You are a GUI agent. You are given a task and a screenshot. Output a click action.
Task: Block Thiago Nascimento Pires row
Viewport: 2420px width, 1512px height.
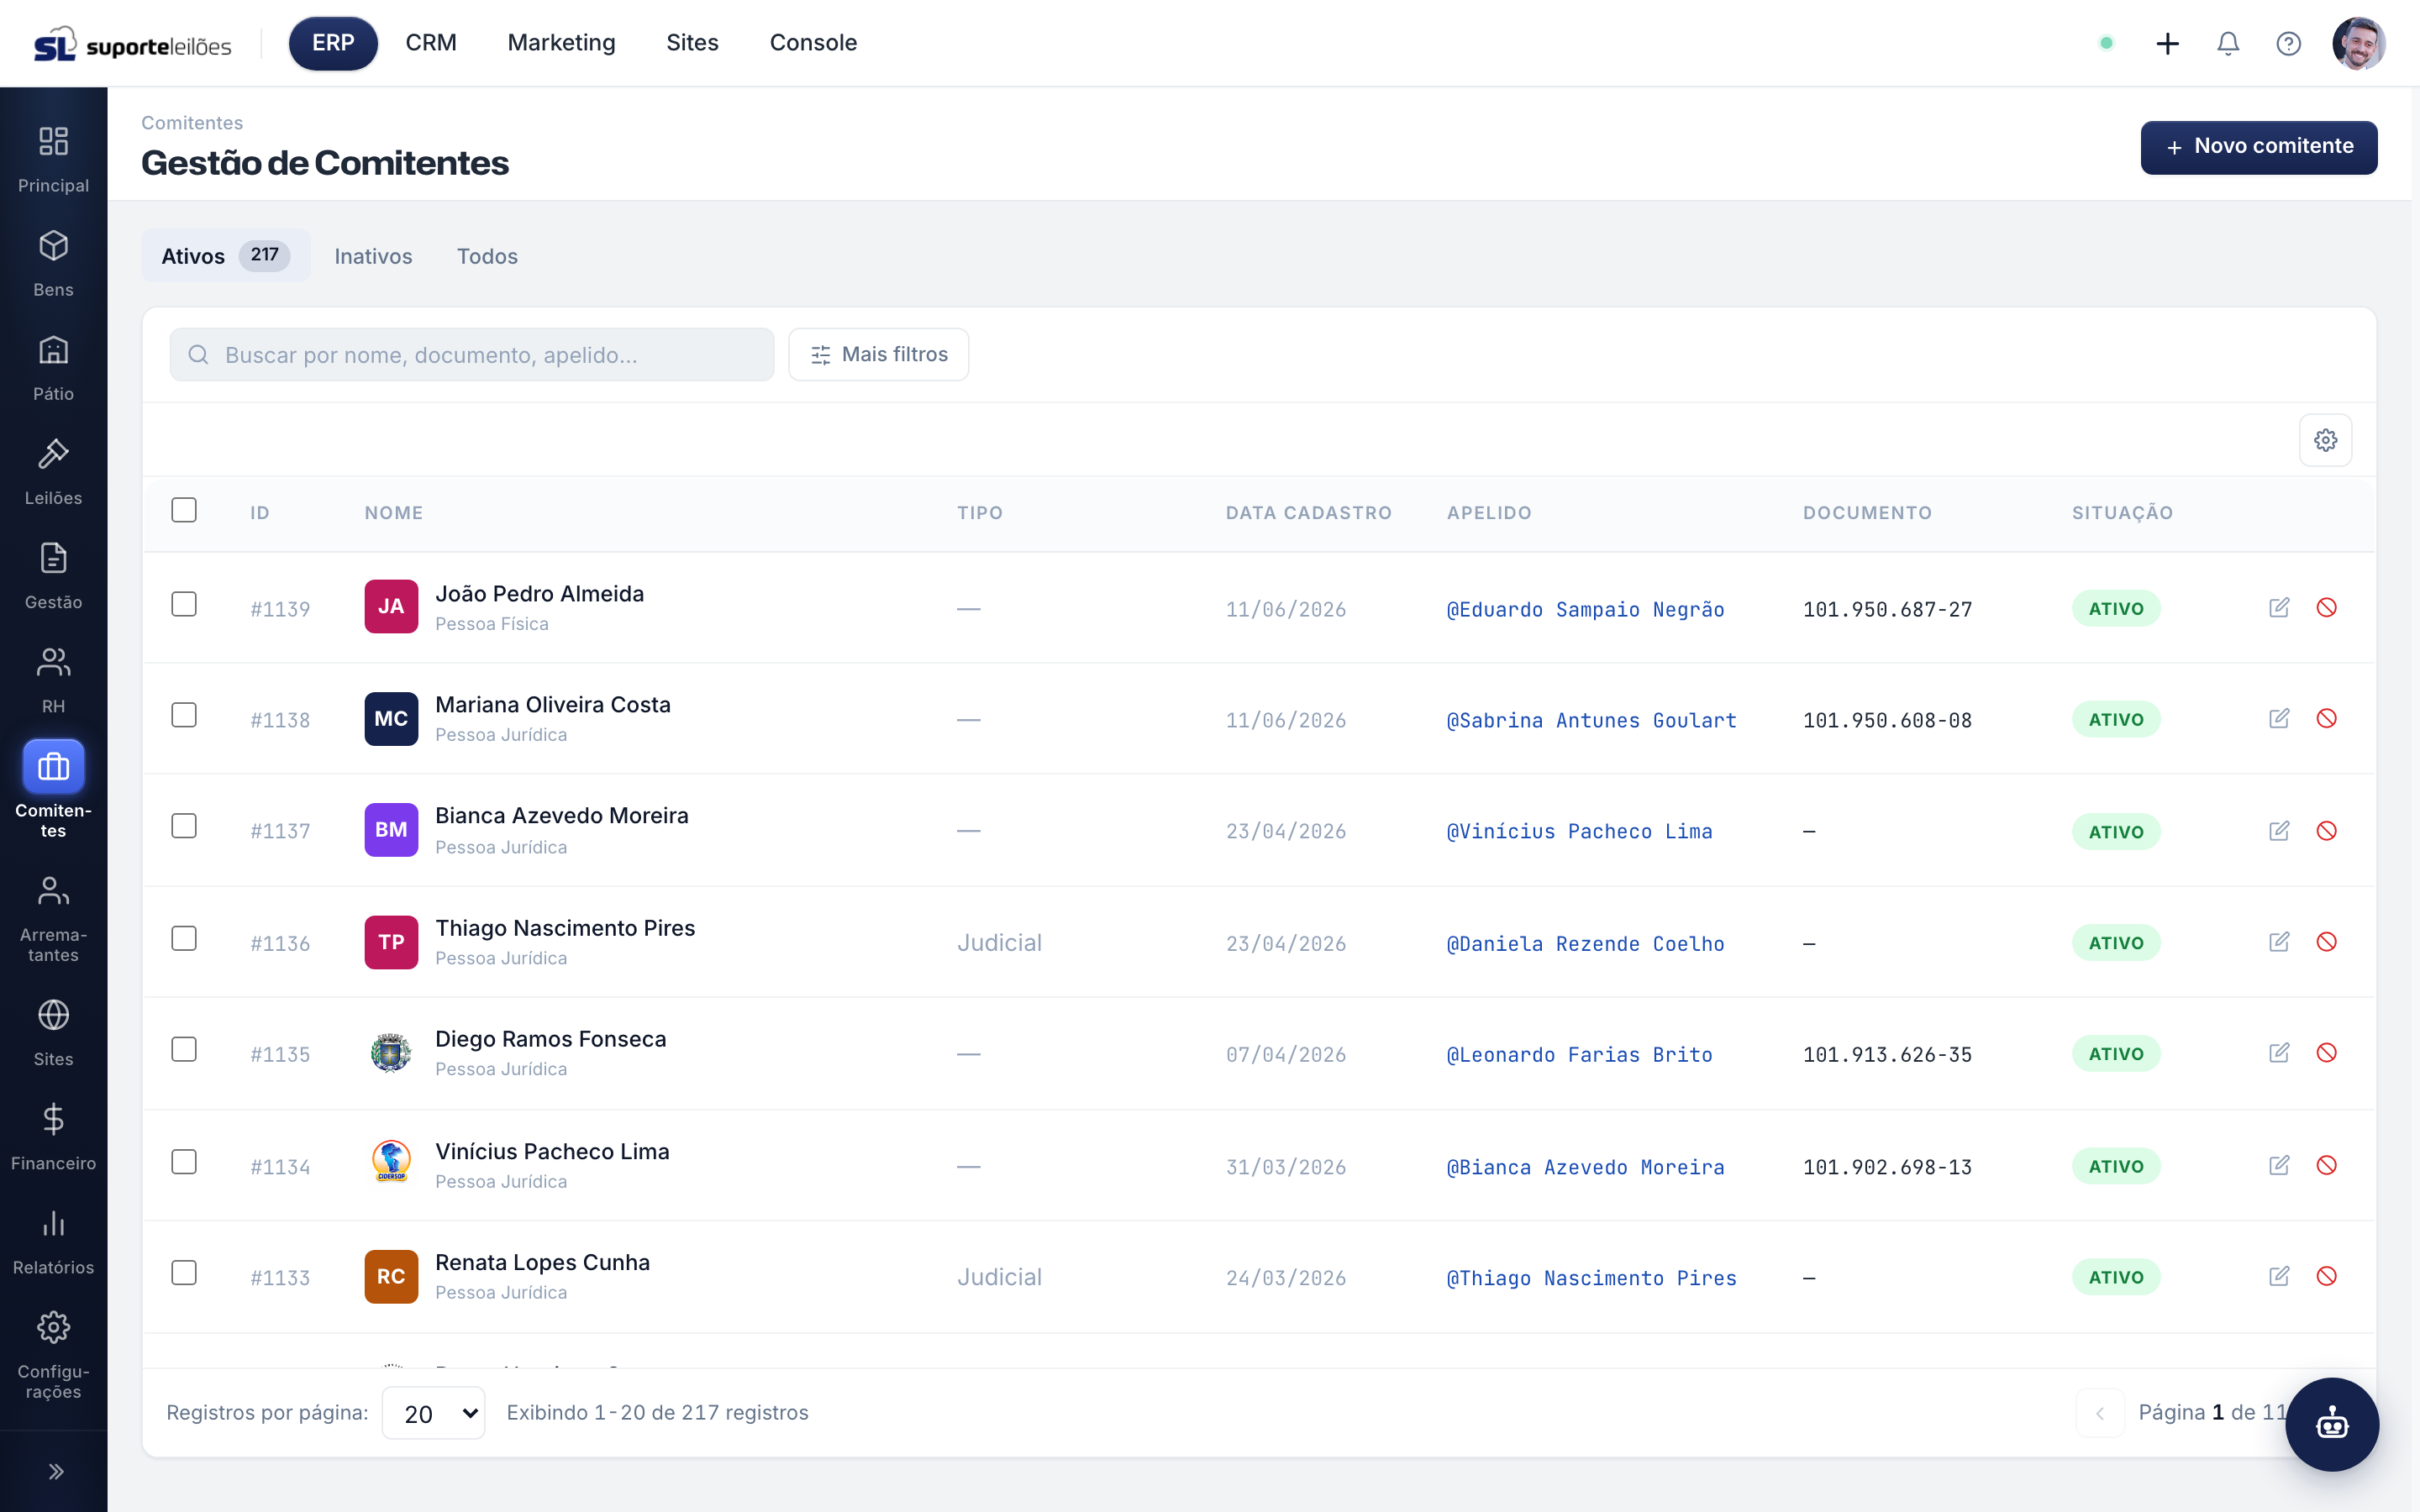point(2326,941)
